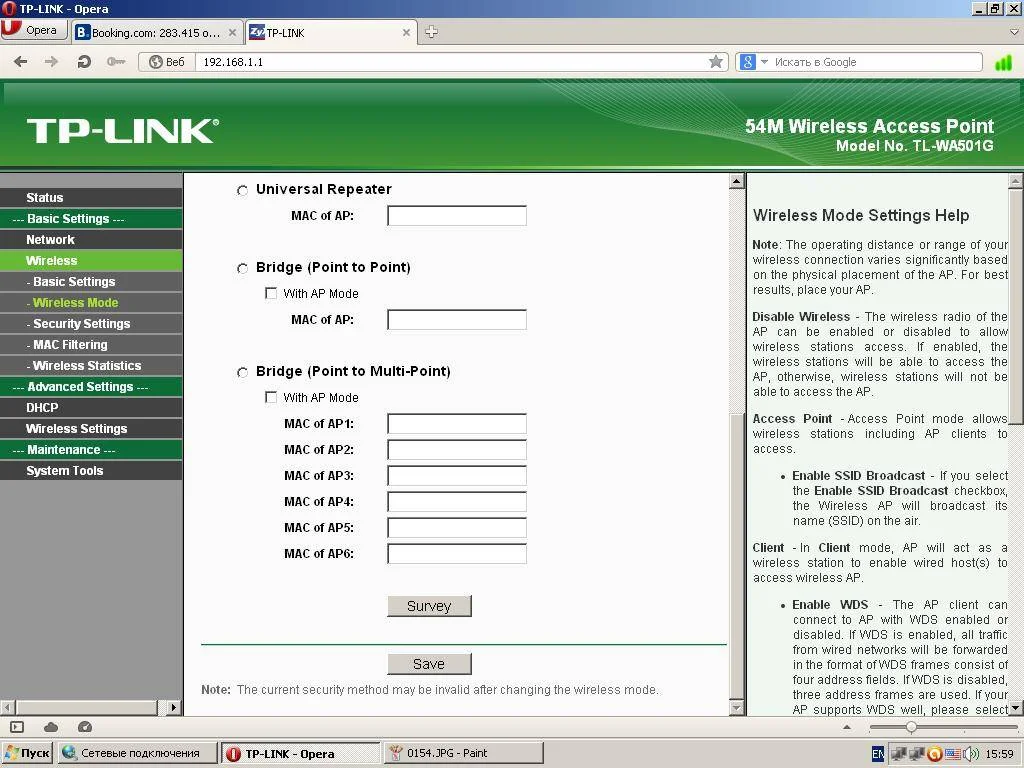Click the password wand key icon

tap(116, 62)
